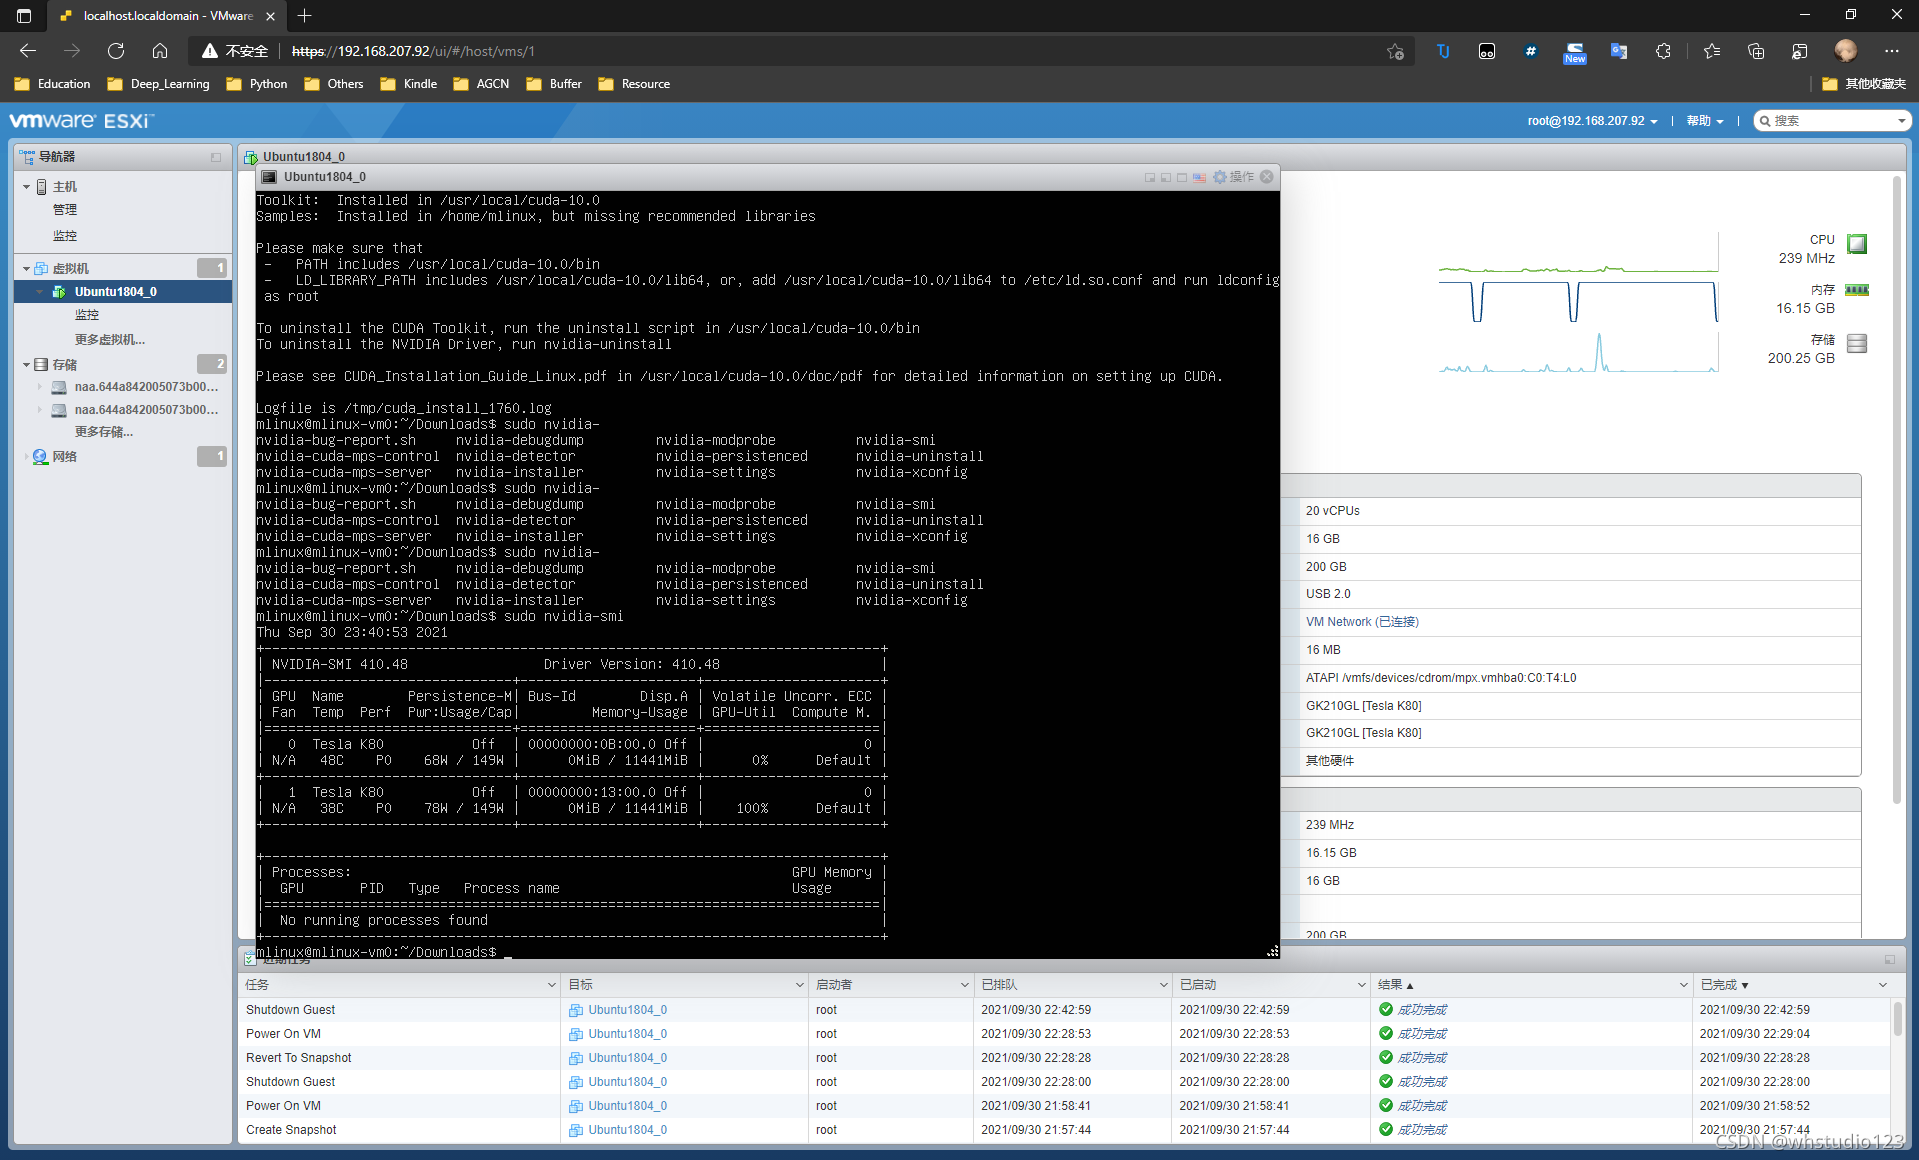The image size is (1919, 1160).
Task: Collapse the 导航器 navigator panel
Action: coord(216,157)
